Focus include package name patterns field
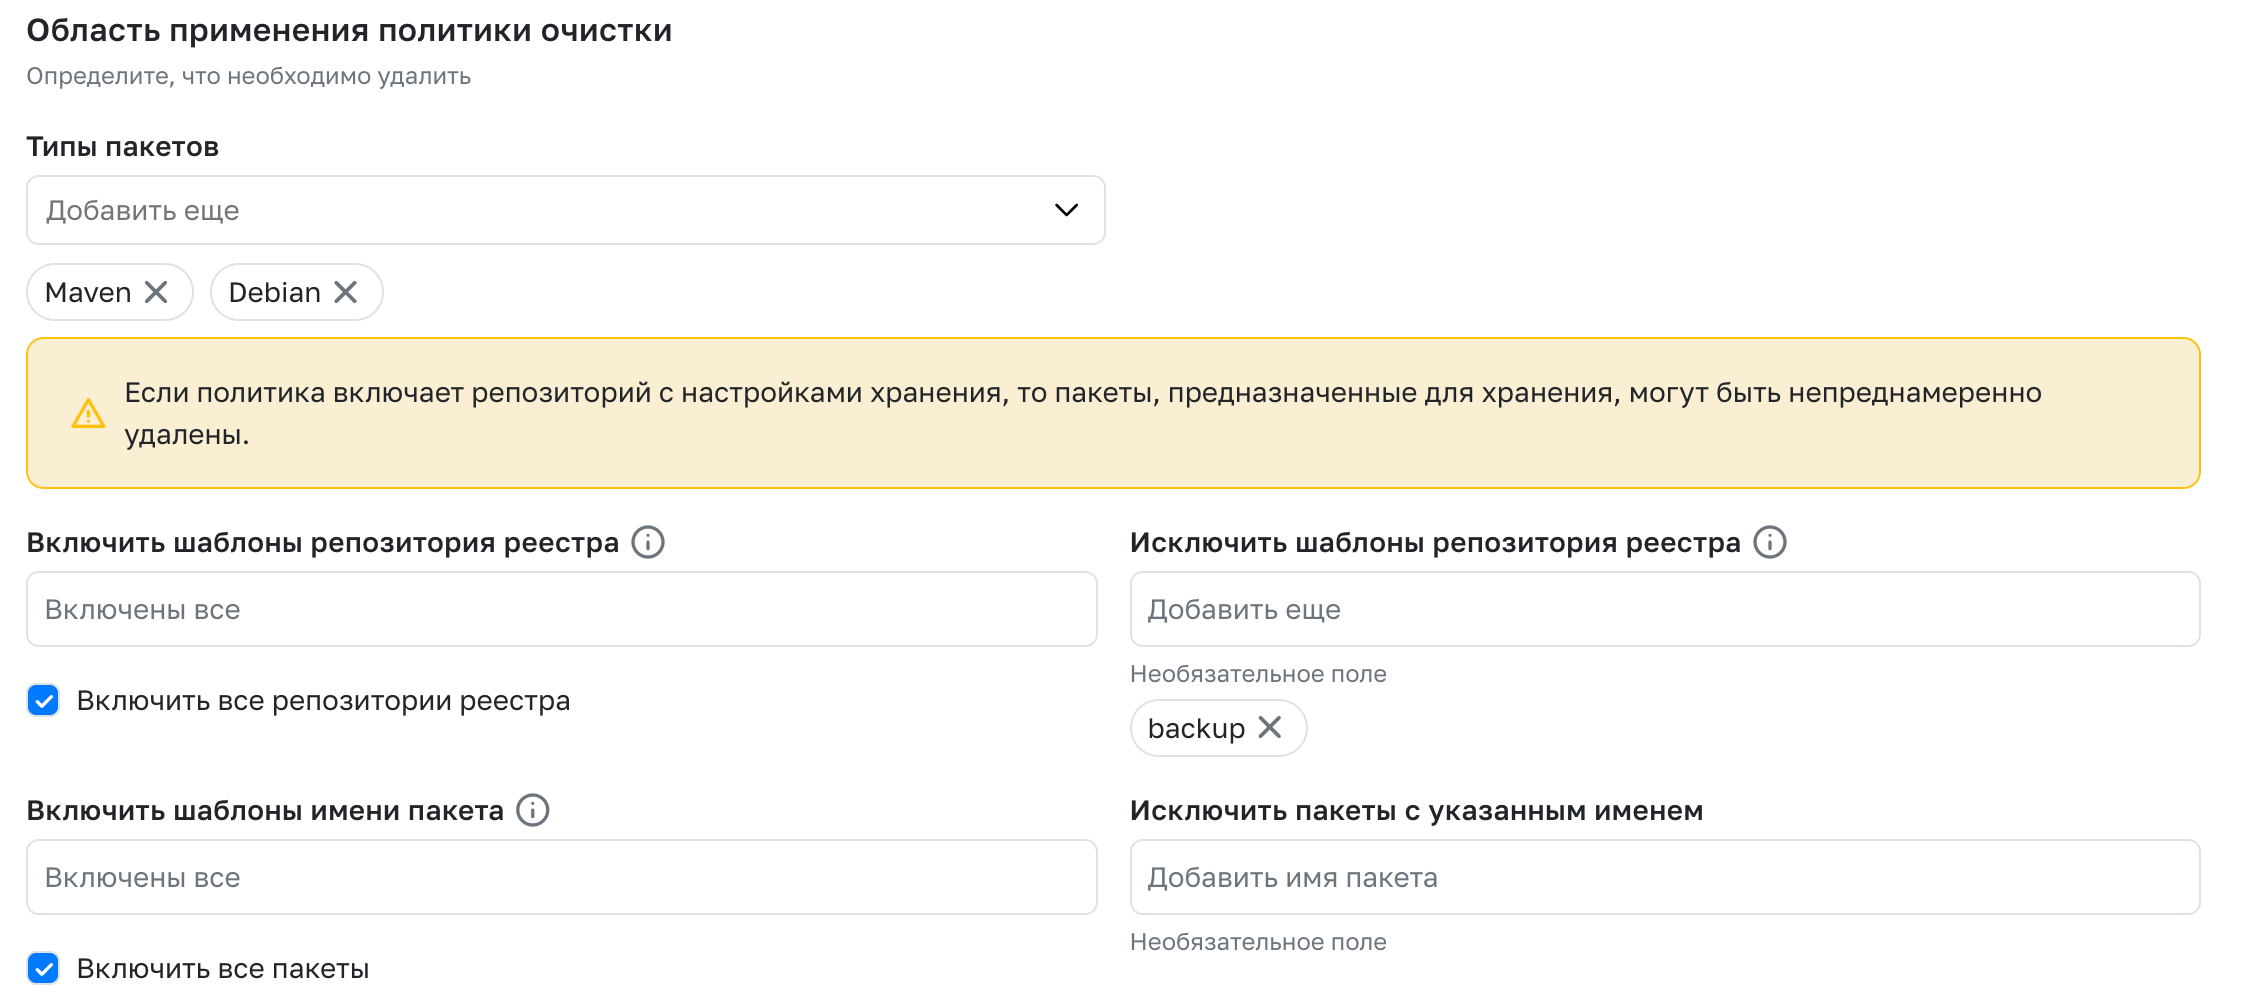Viewport: 2242px width, 1006px height. 561,877
